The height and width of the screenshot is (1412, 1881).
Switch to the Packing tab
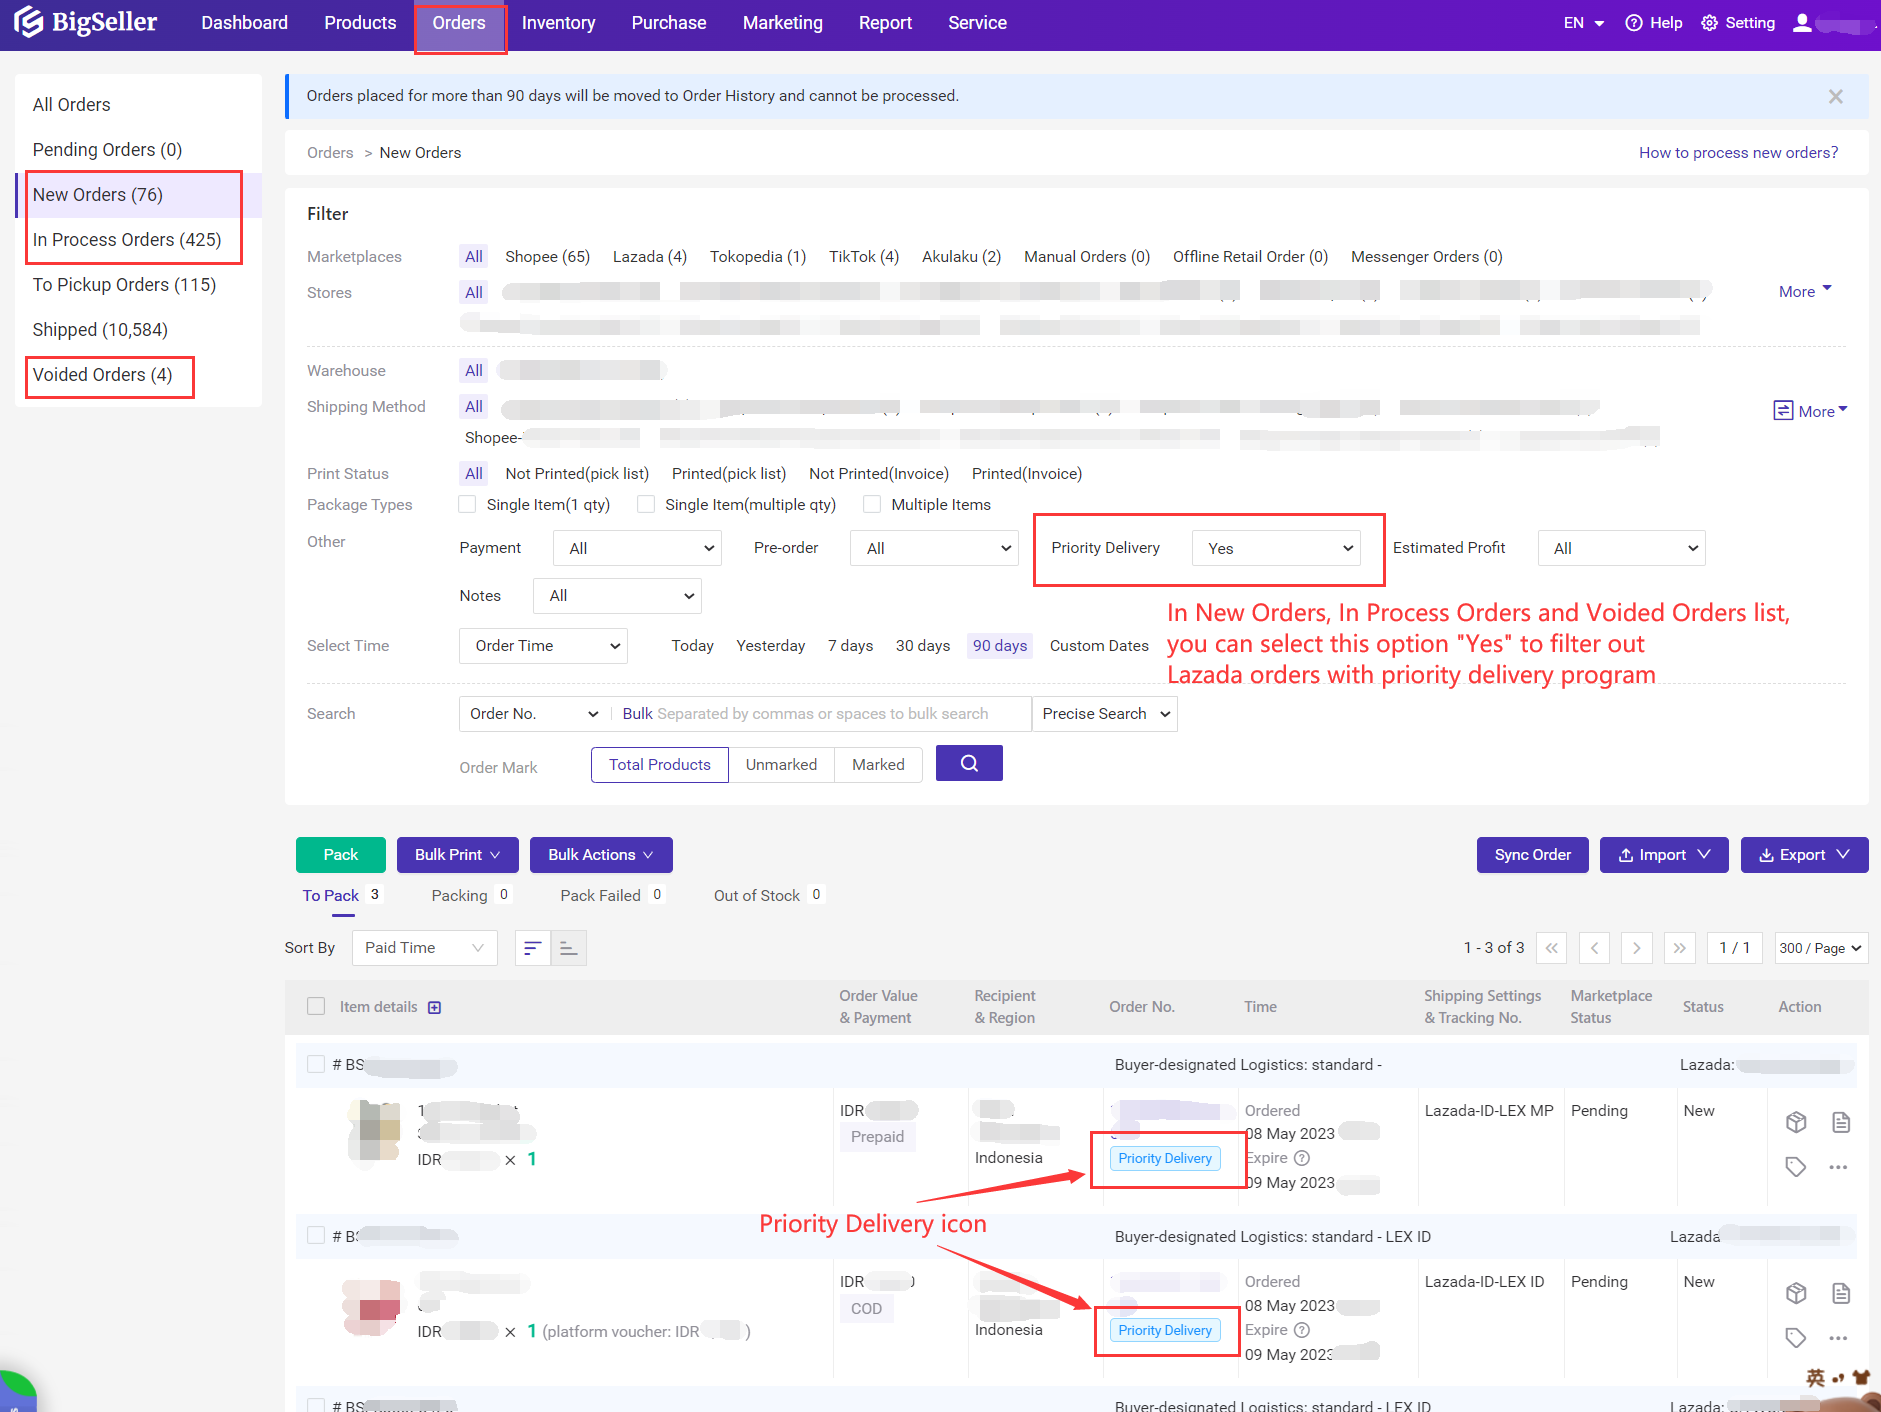(x=461, y=895)
